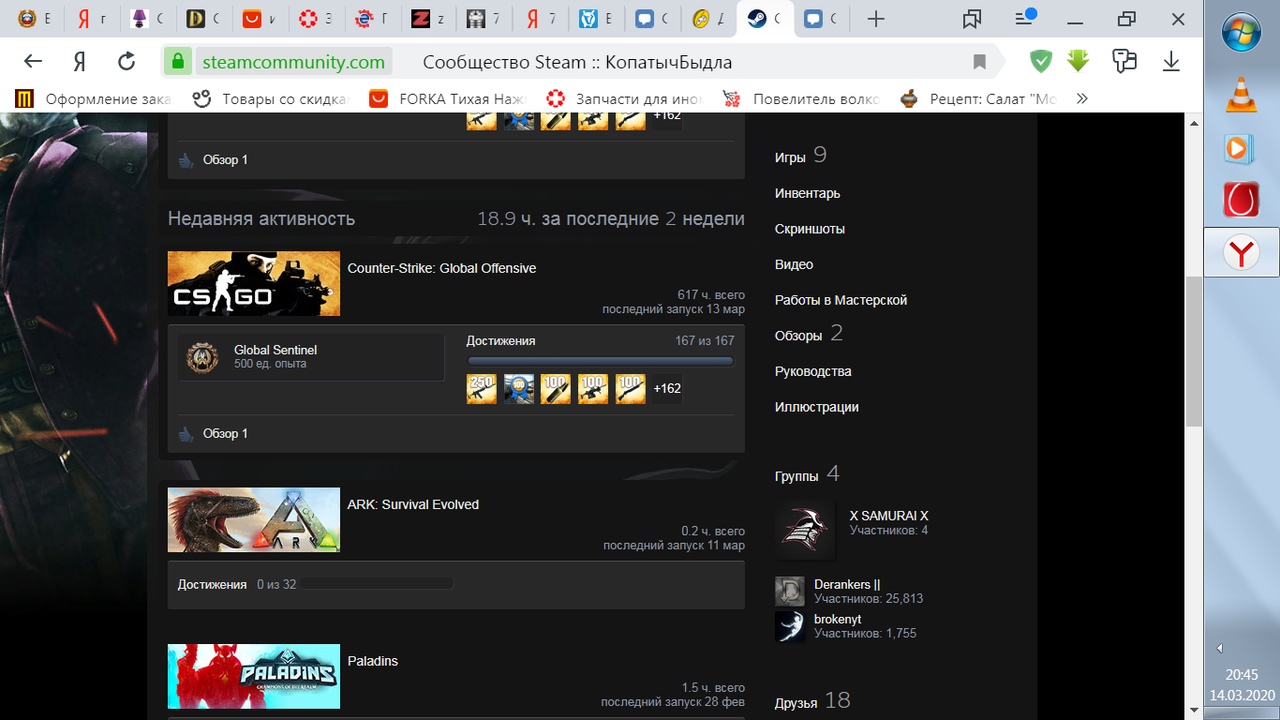Open the Товары со скидка bookmark
The image size is (1280, 720).
pos(269,98)
